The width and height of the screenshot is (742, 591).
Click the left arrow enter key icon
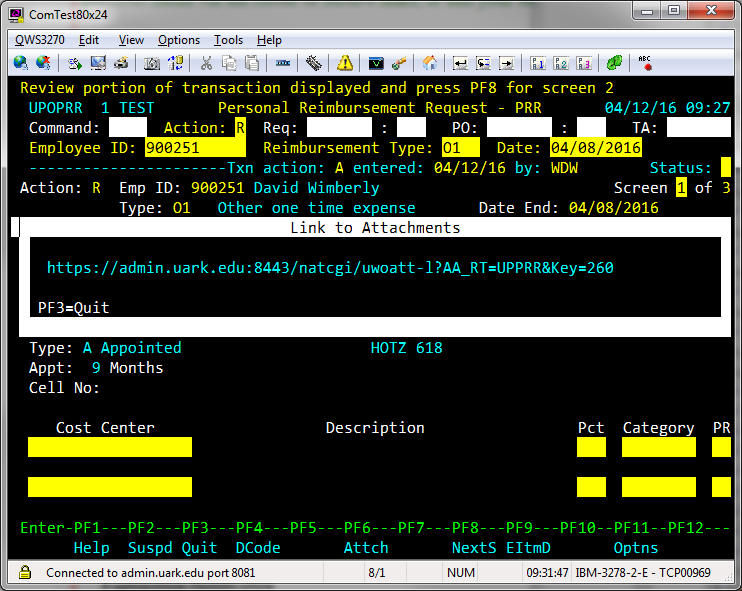click(460, 62)
